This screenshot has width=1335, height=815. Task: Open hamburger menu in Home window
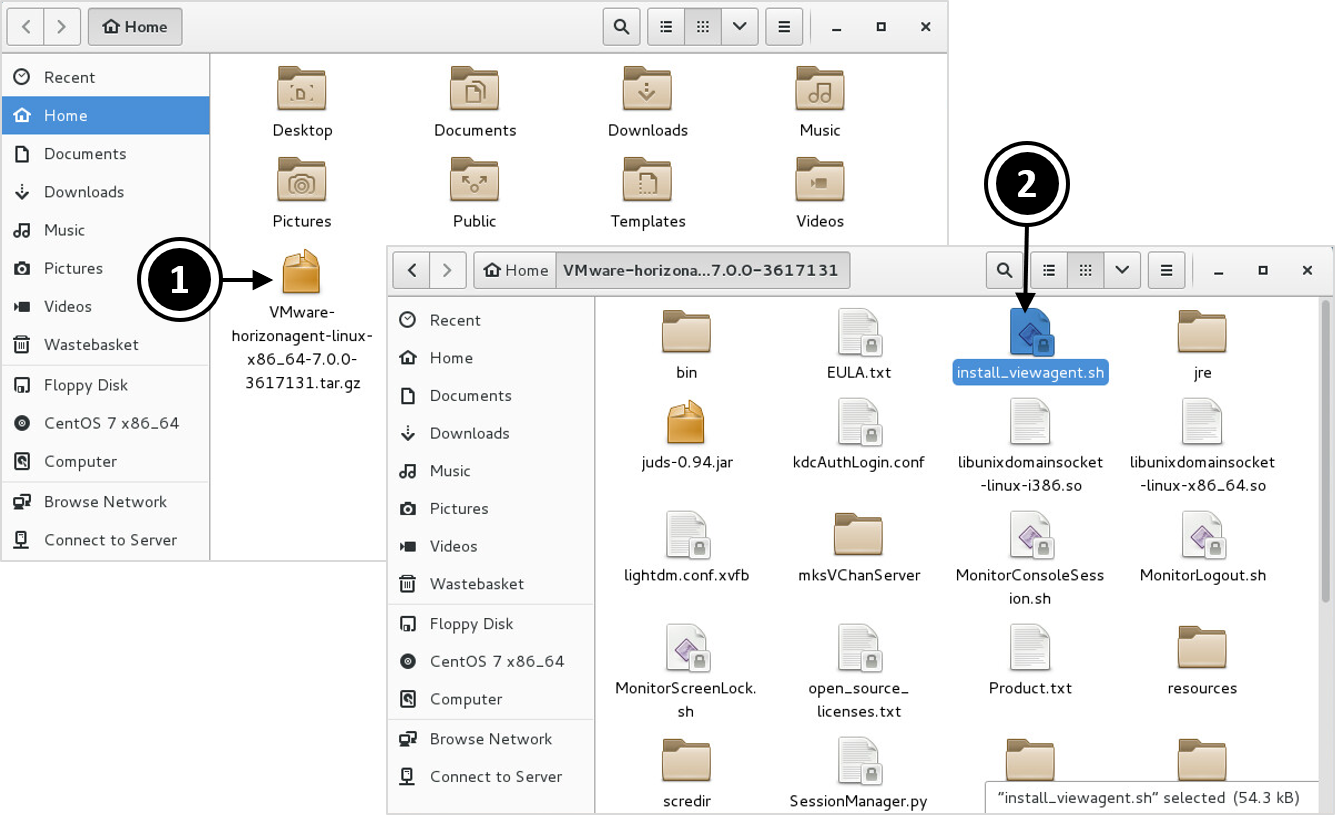784,27
